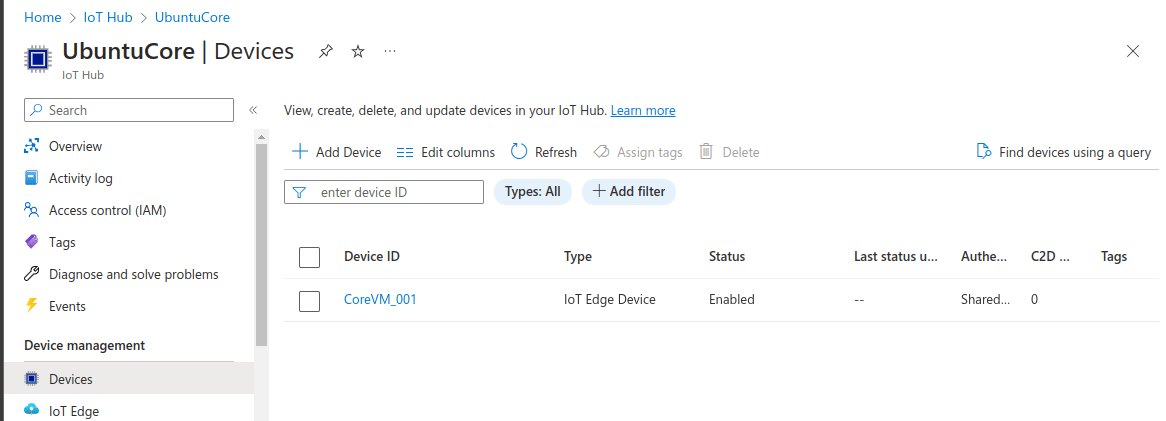This screenshot has height=421, width=1166.
Task: Focus the enter device ID filter field
Action: pos(384,192)
